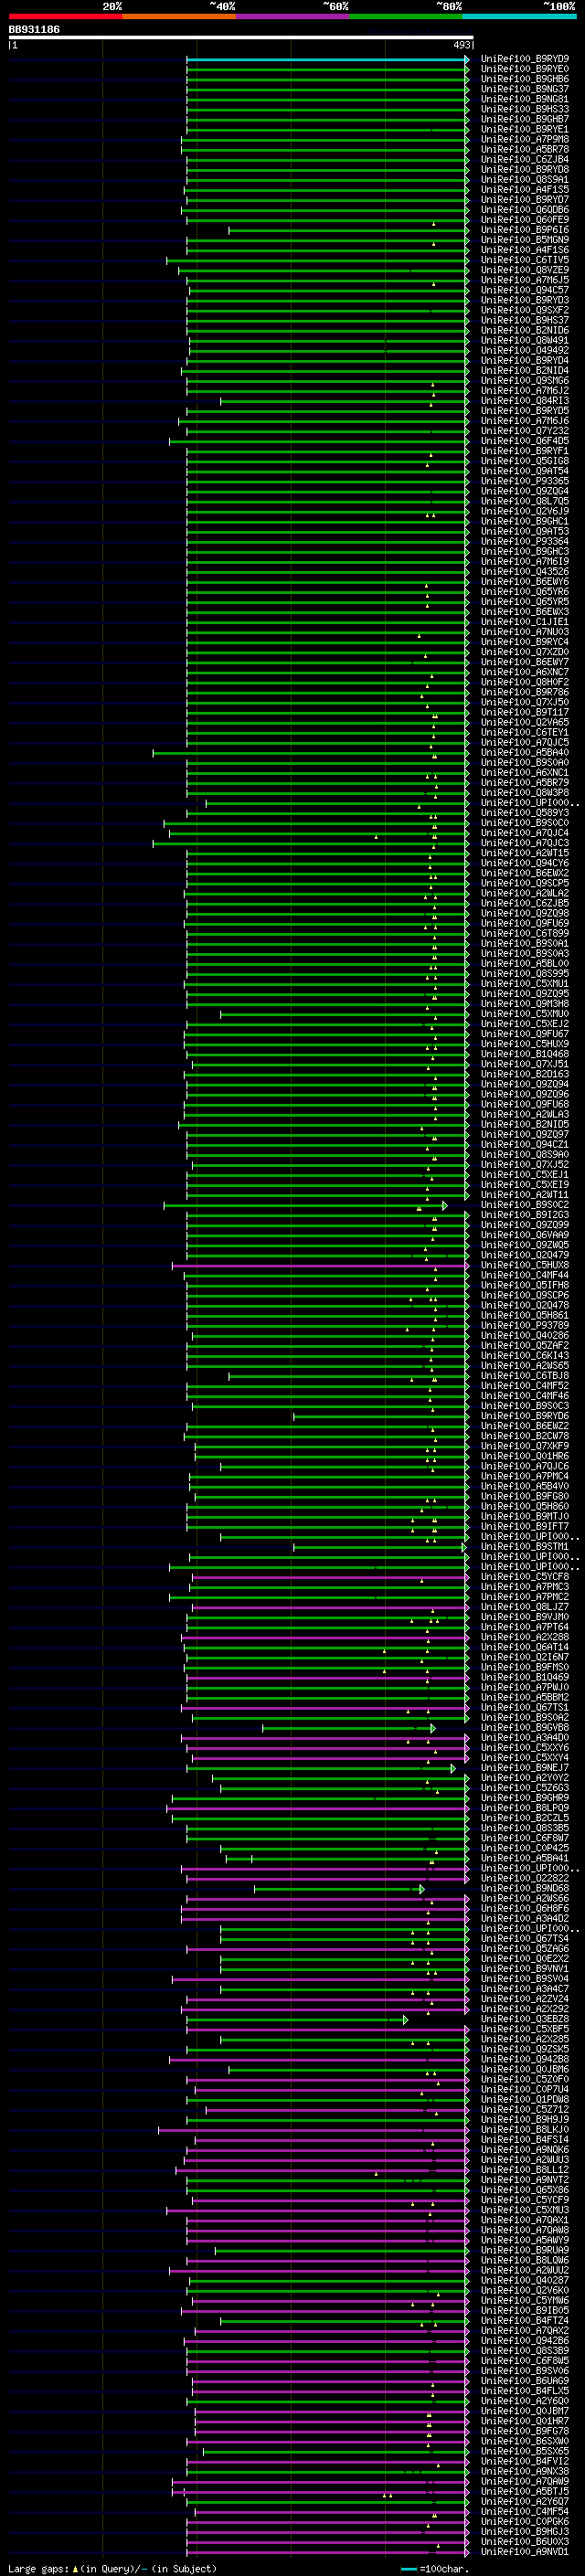585x2576 pixels.
Task: Select the UniRef100_A5BTJ5 label
Action: (524, 2492)
